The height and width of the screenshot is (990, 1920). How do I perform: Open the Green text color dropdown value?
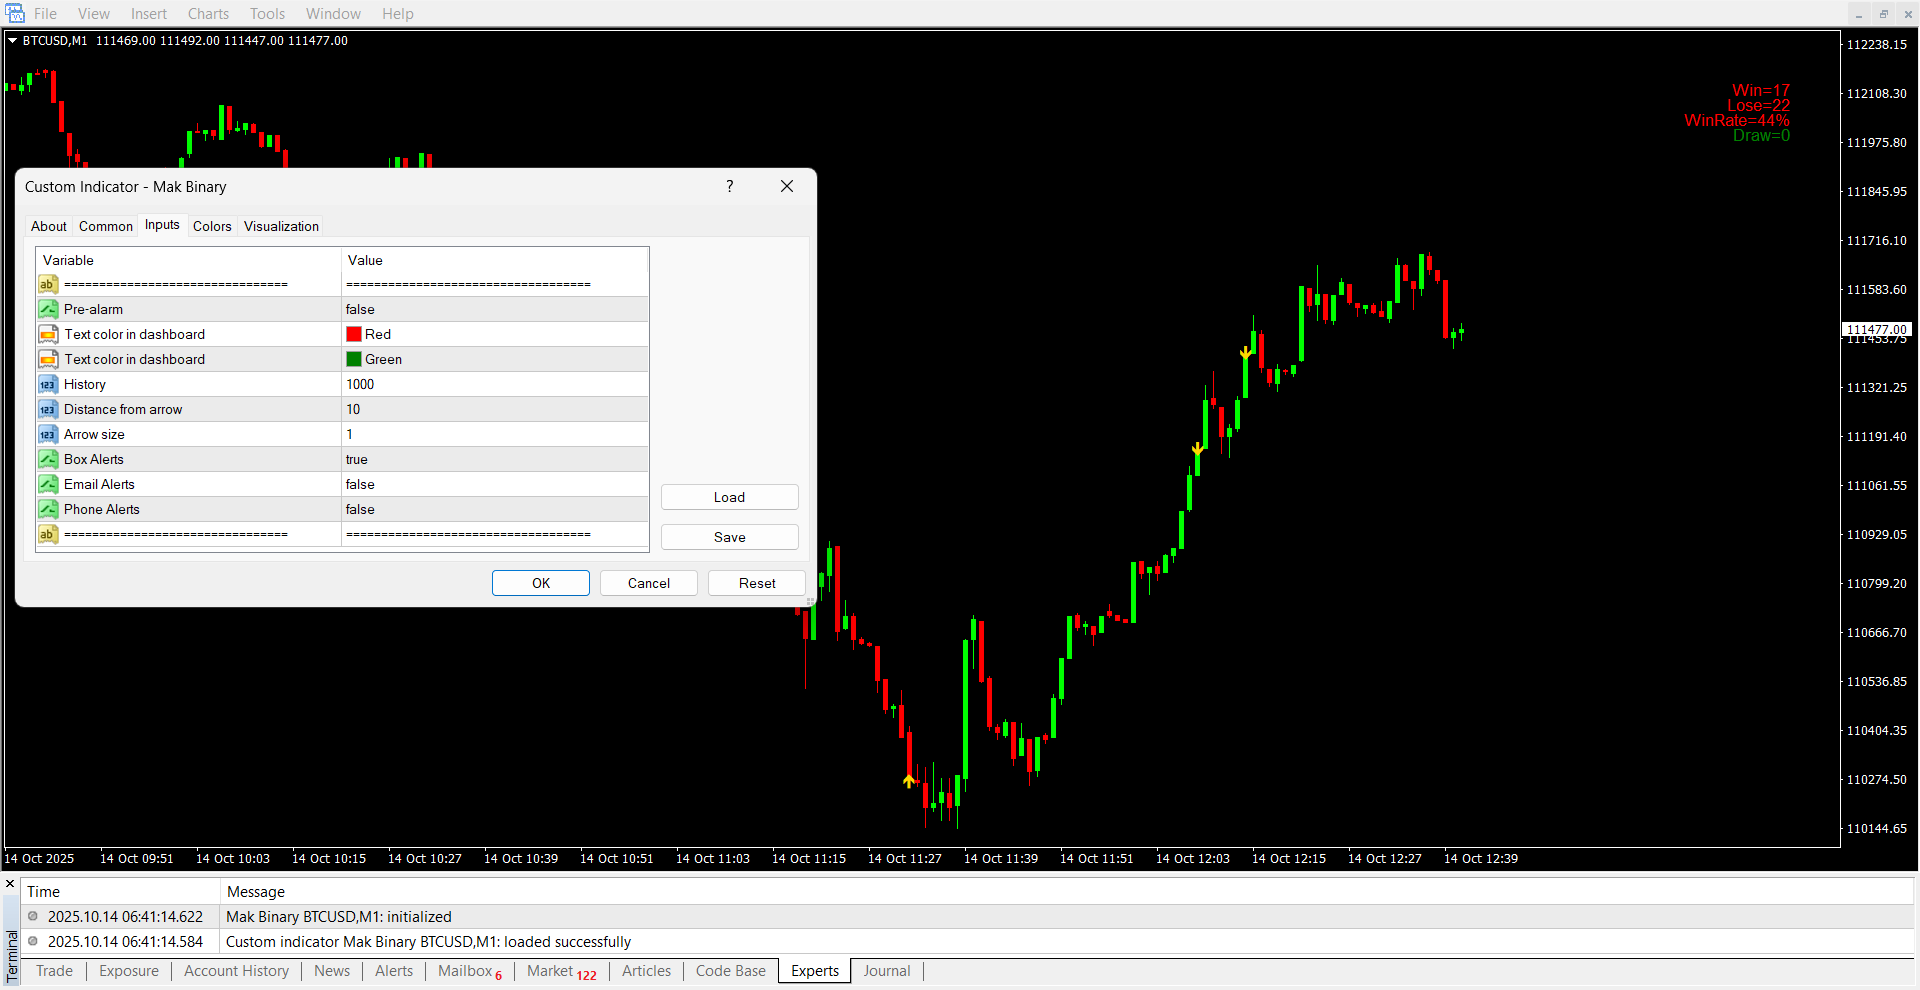point(494,359)
